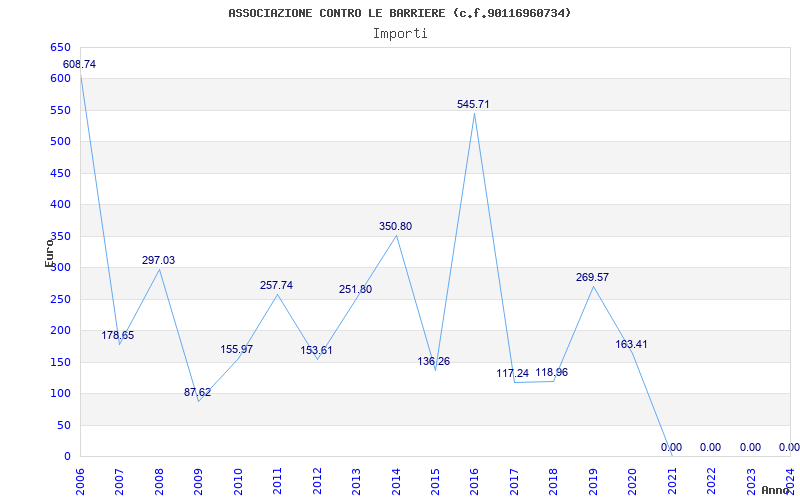Click the 2022 x-axis tick label
Image resolution: width=800 pixels, height=500 pixels.
[x=711, y=482]
